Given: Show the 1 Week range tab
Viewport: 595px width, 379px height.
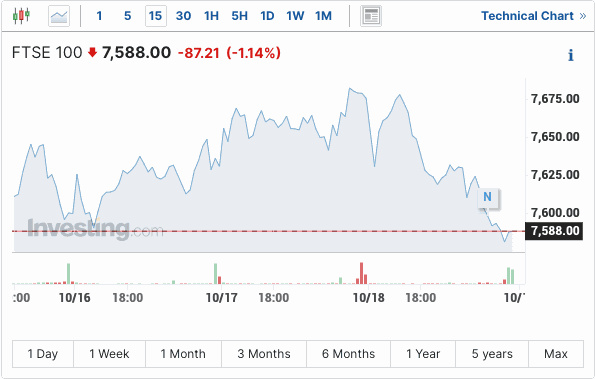Looking at the screenshot, I should (x=109, y=354).
